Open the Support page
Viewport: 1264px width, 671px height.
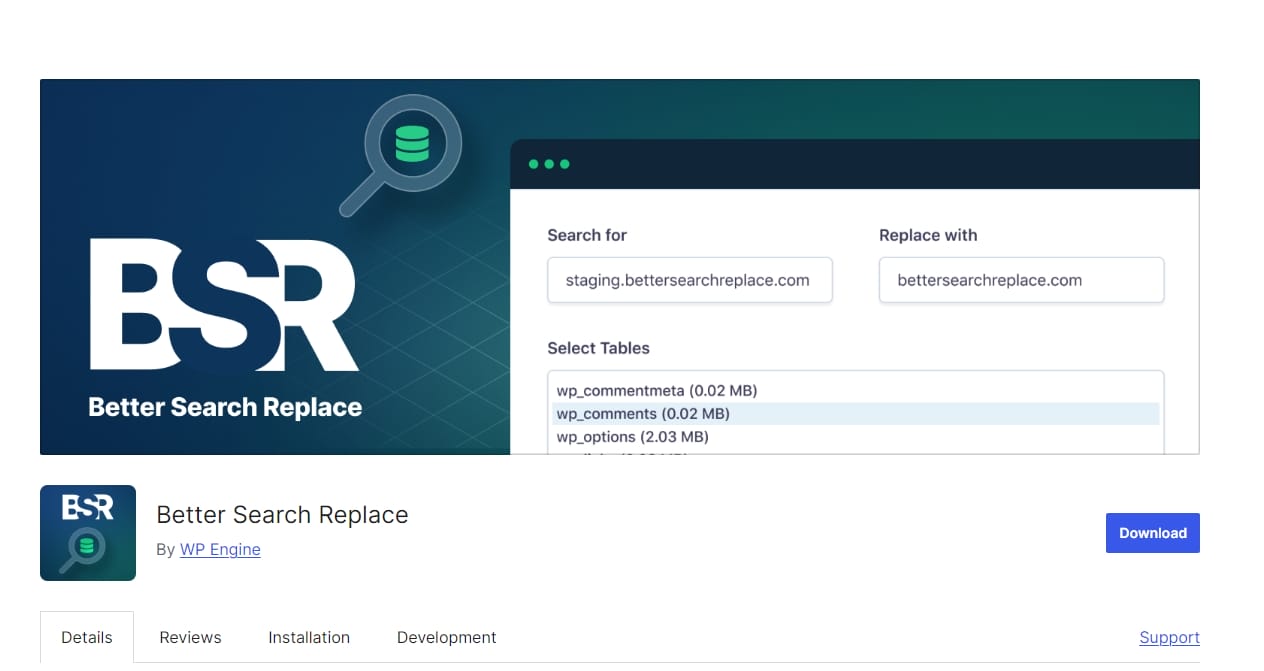pos(1169,637)
